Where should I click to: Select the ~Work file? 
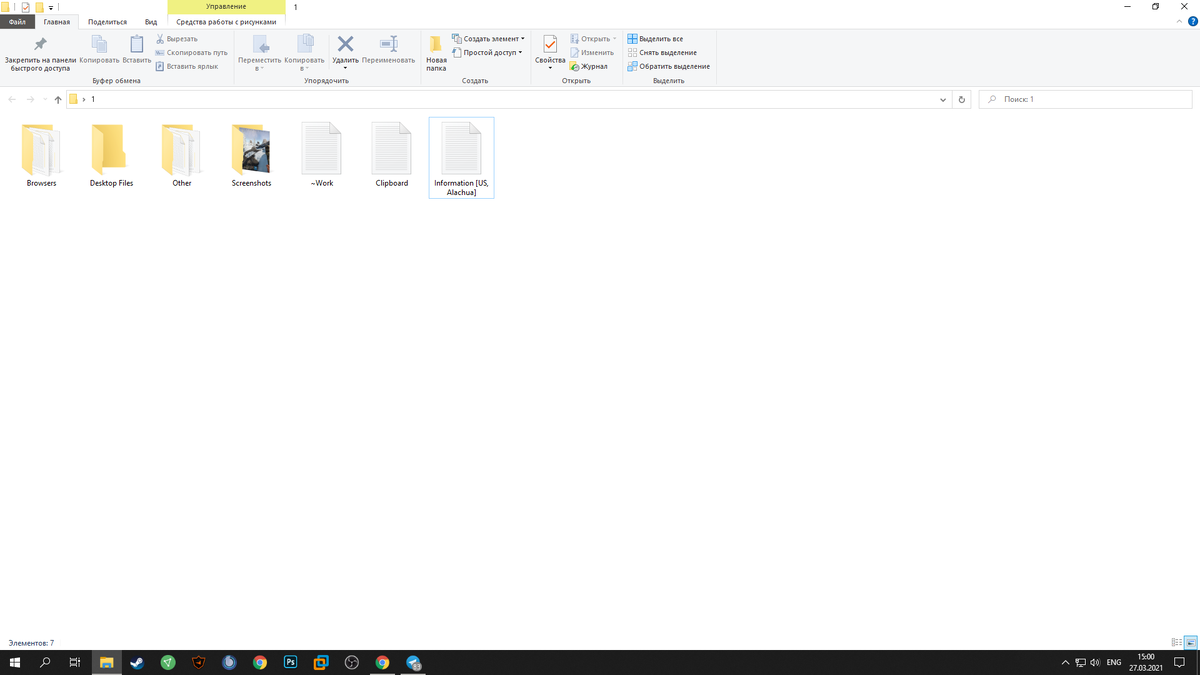[322, 156]
